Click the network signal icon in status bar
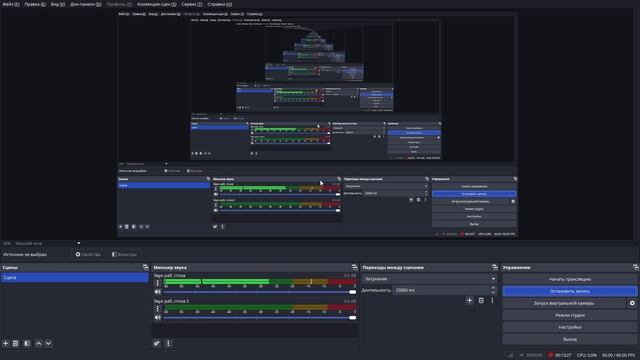The height and width of the screenshot is (360, 640). tap(511, 355)
